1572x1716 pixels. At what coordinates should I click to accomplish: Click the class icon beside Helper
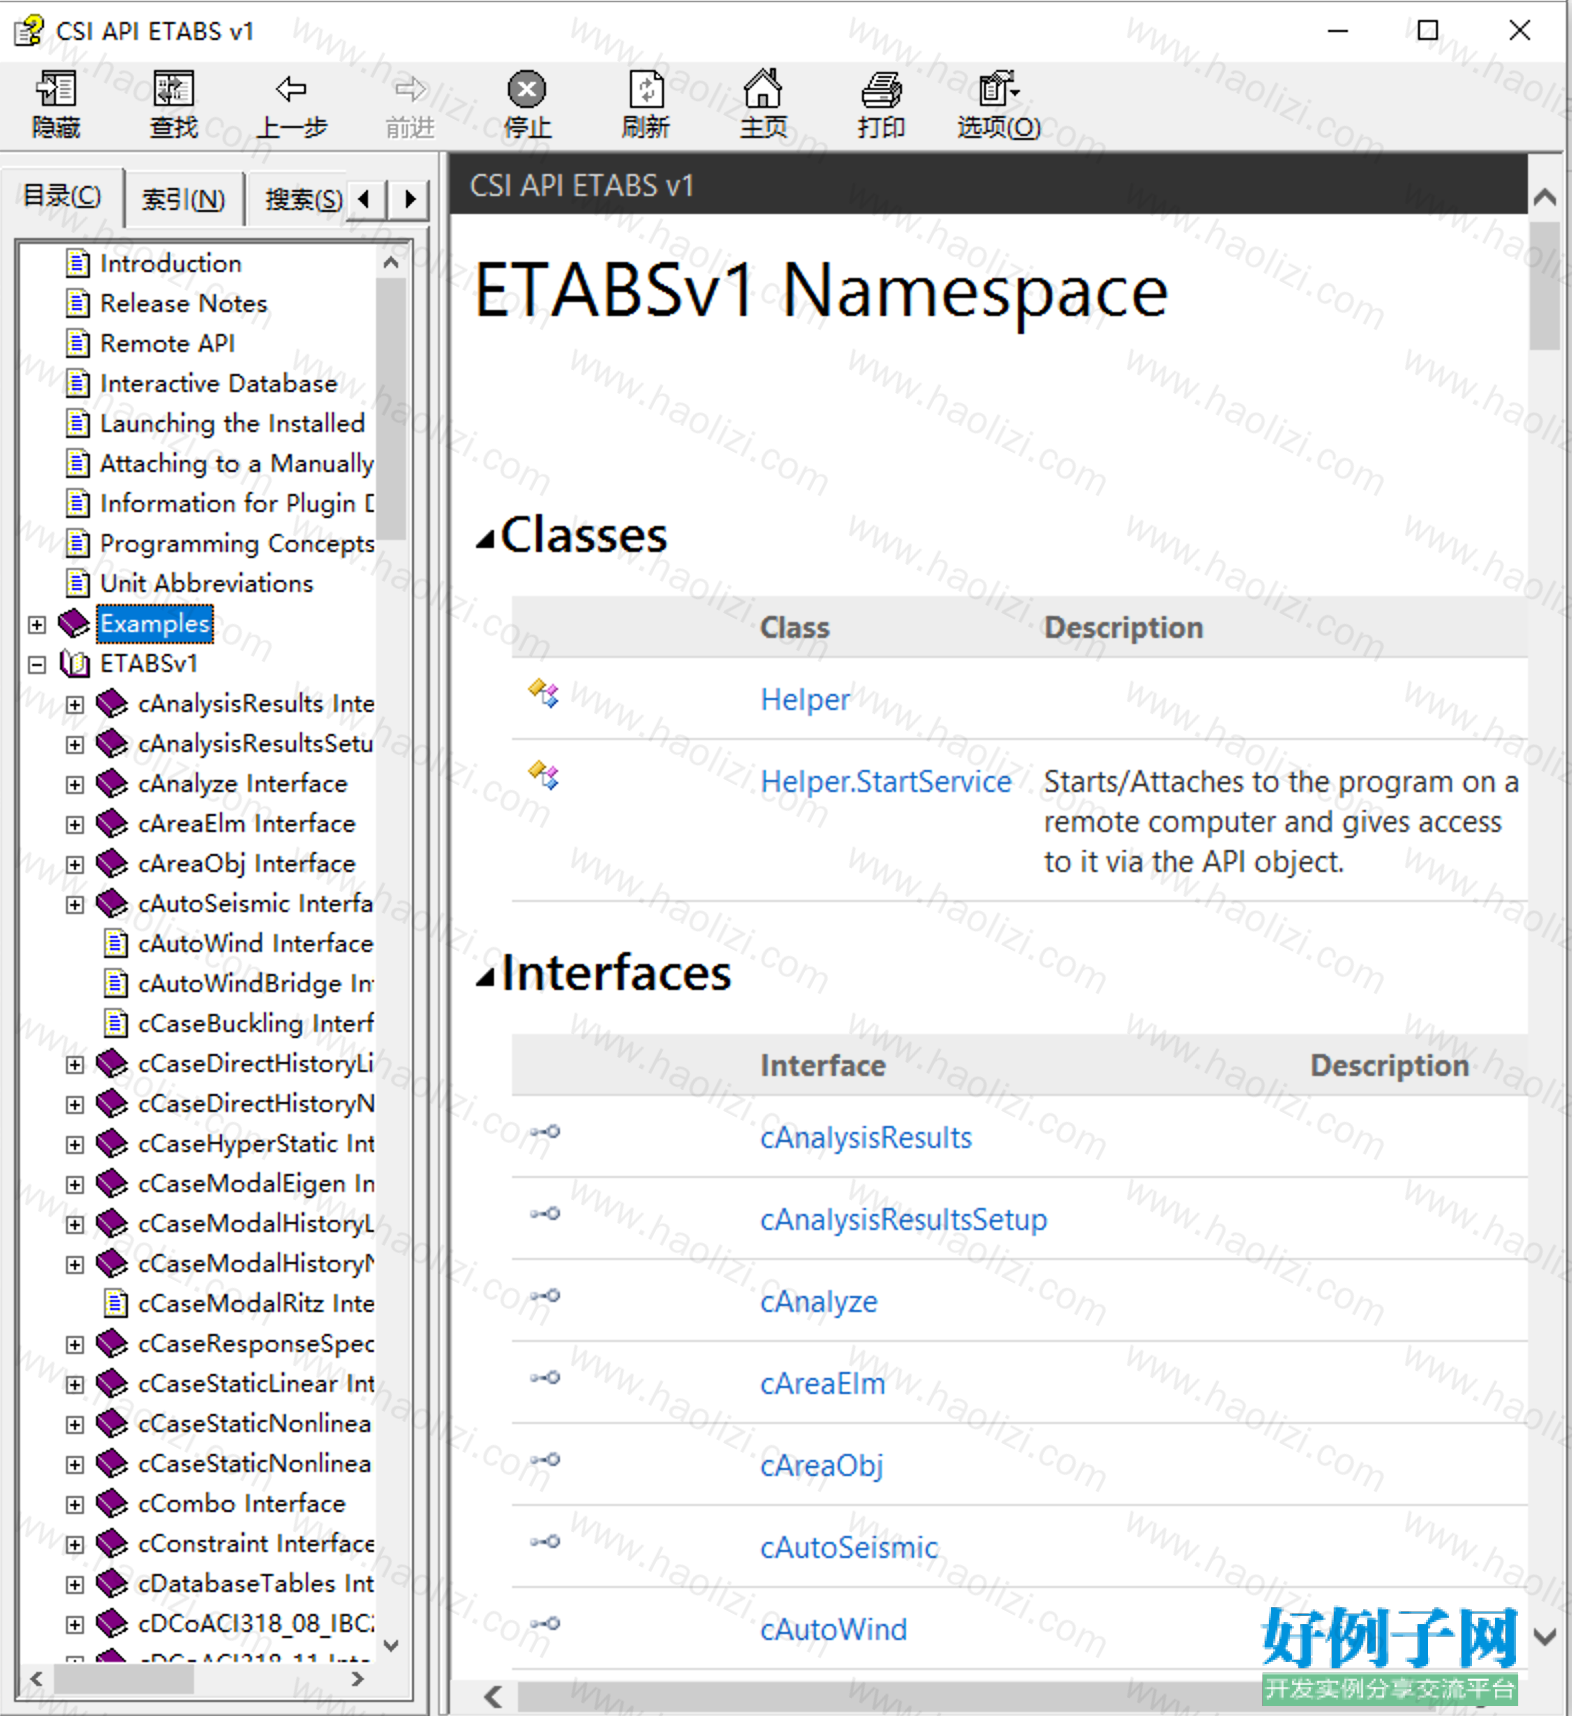[544, 692]
